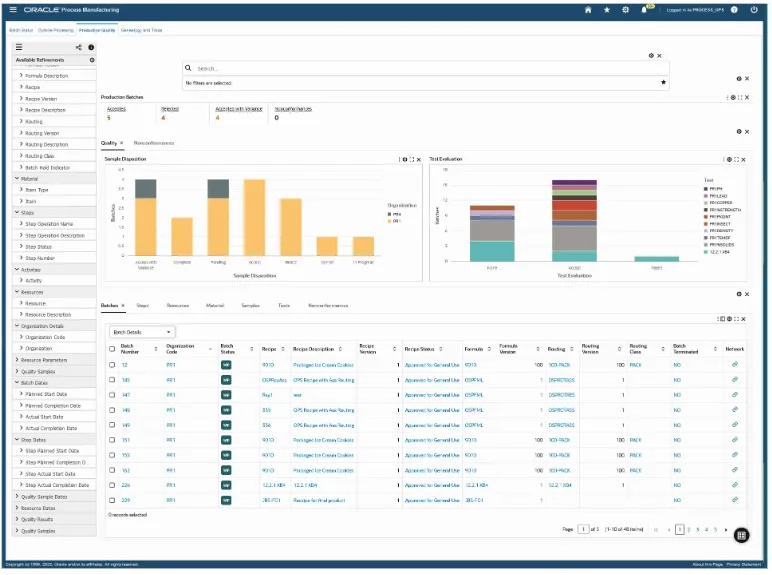Image resolution: width=772 pixels, height=575 pixels.
Task: Open Favorites star in top header
Action: tap(607, 9)
